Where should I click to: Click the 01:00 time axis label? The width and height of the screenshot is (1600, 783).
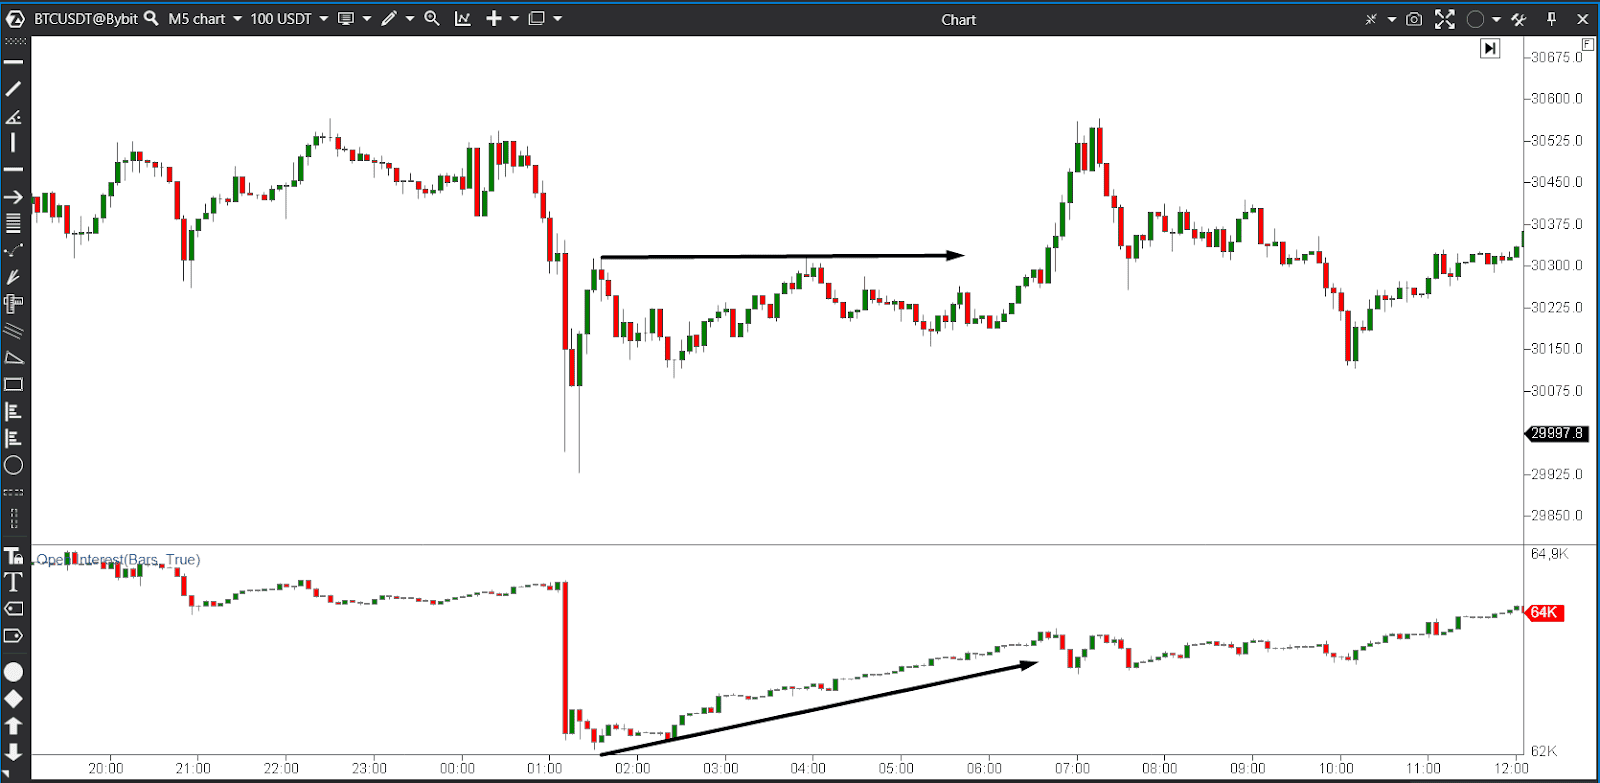545,768
